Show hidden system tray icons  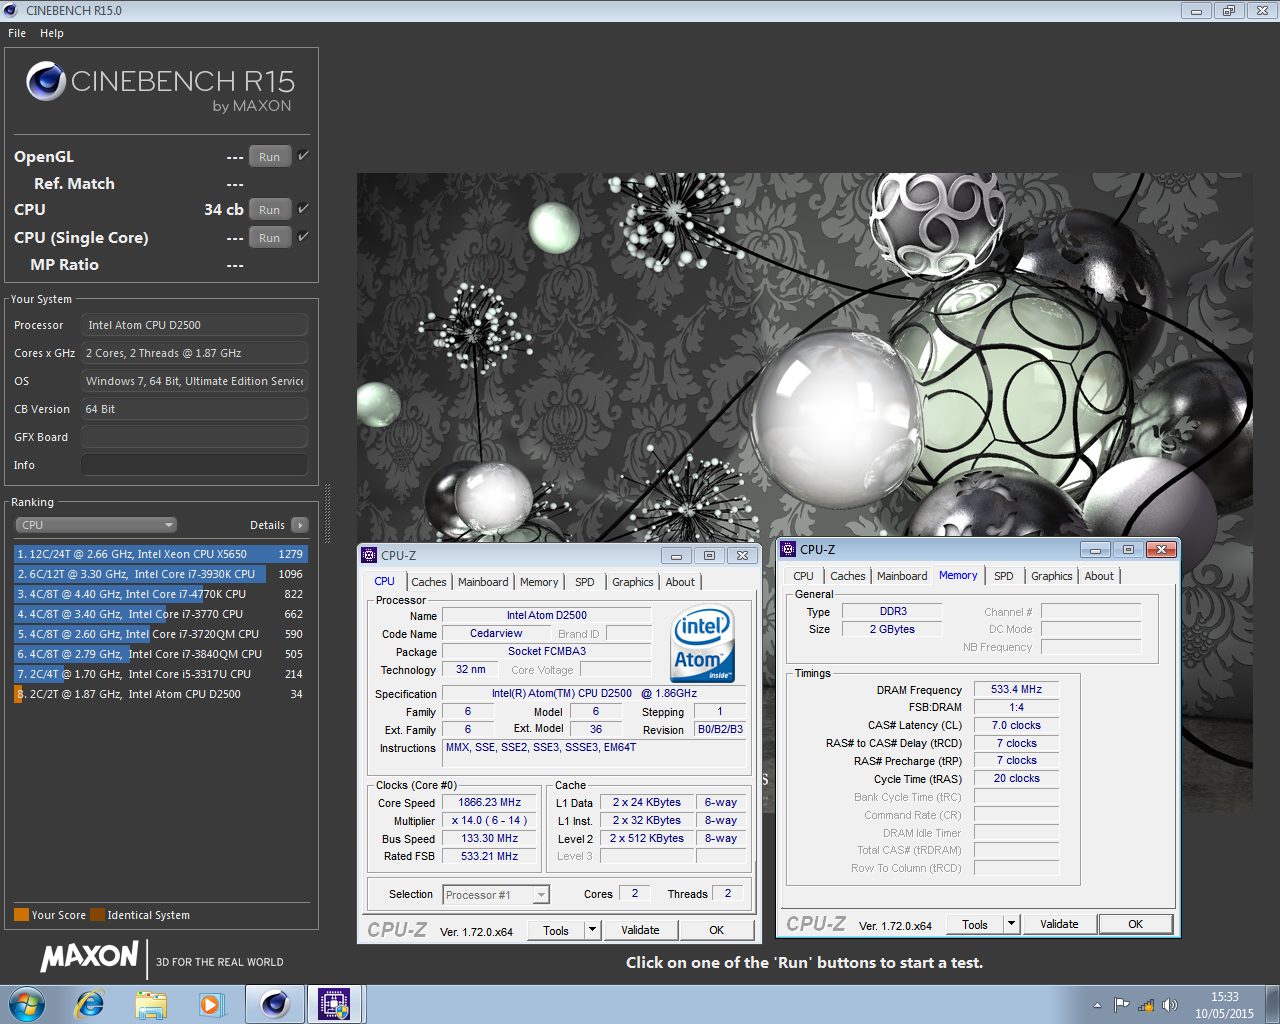pos(1097,1005)
